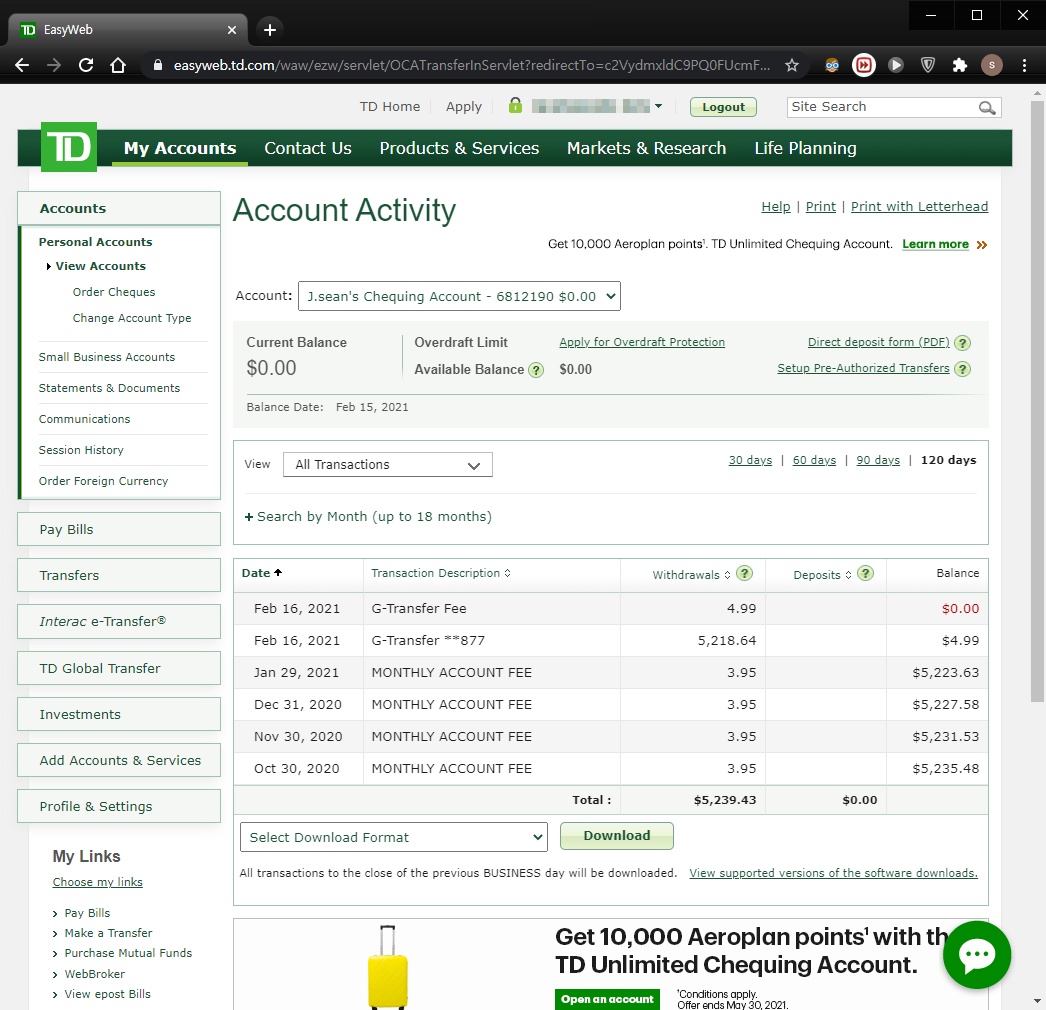
Task: Open browser home page icon
Action: 118,65
